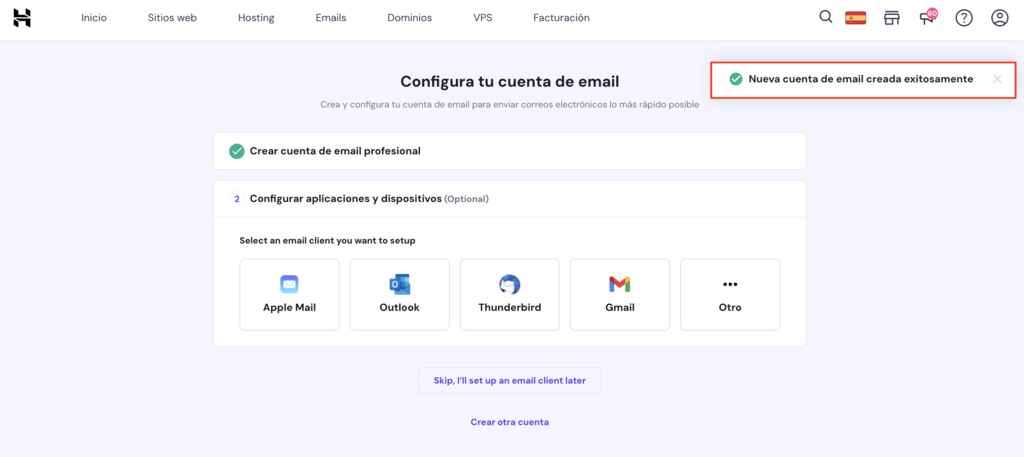The height and width of the screenshot is (457, 1024).
Task: Click the Apple Mail envelope icon
Action: (x=289, y=284)
